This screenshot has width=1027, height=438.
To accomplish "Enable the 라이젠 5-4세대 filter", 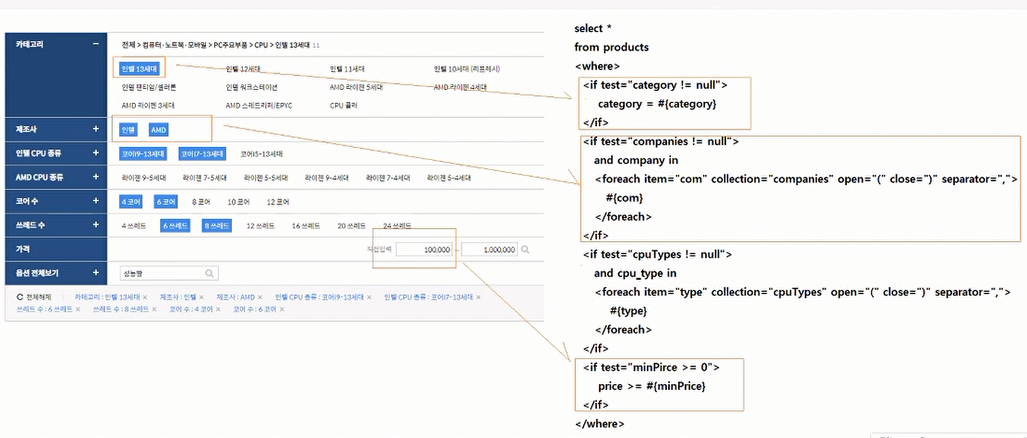I will [x=449, y=177].
